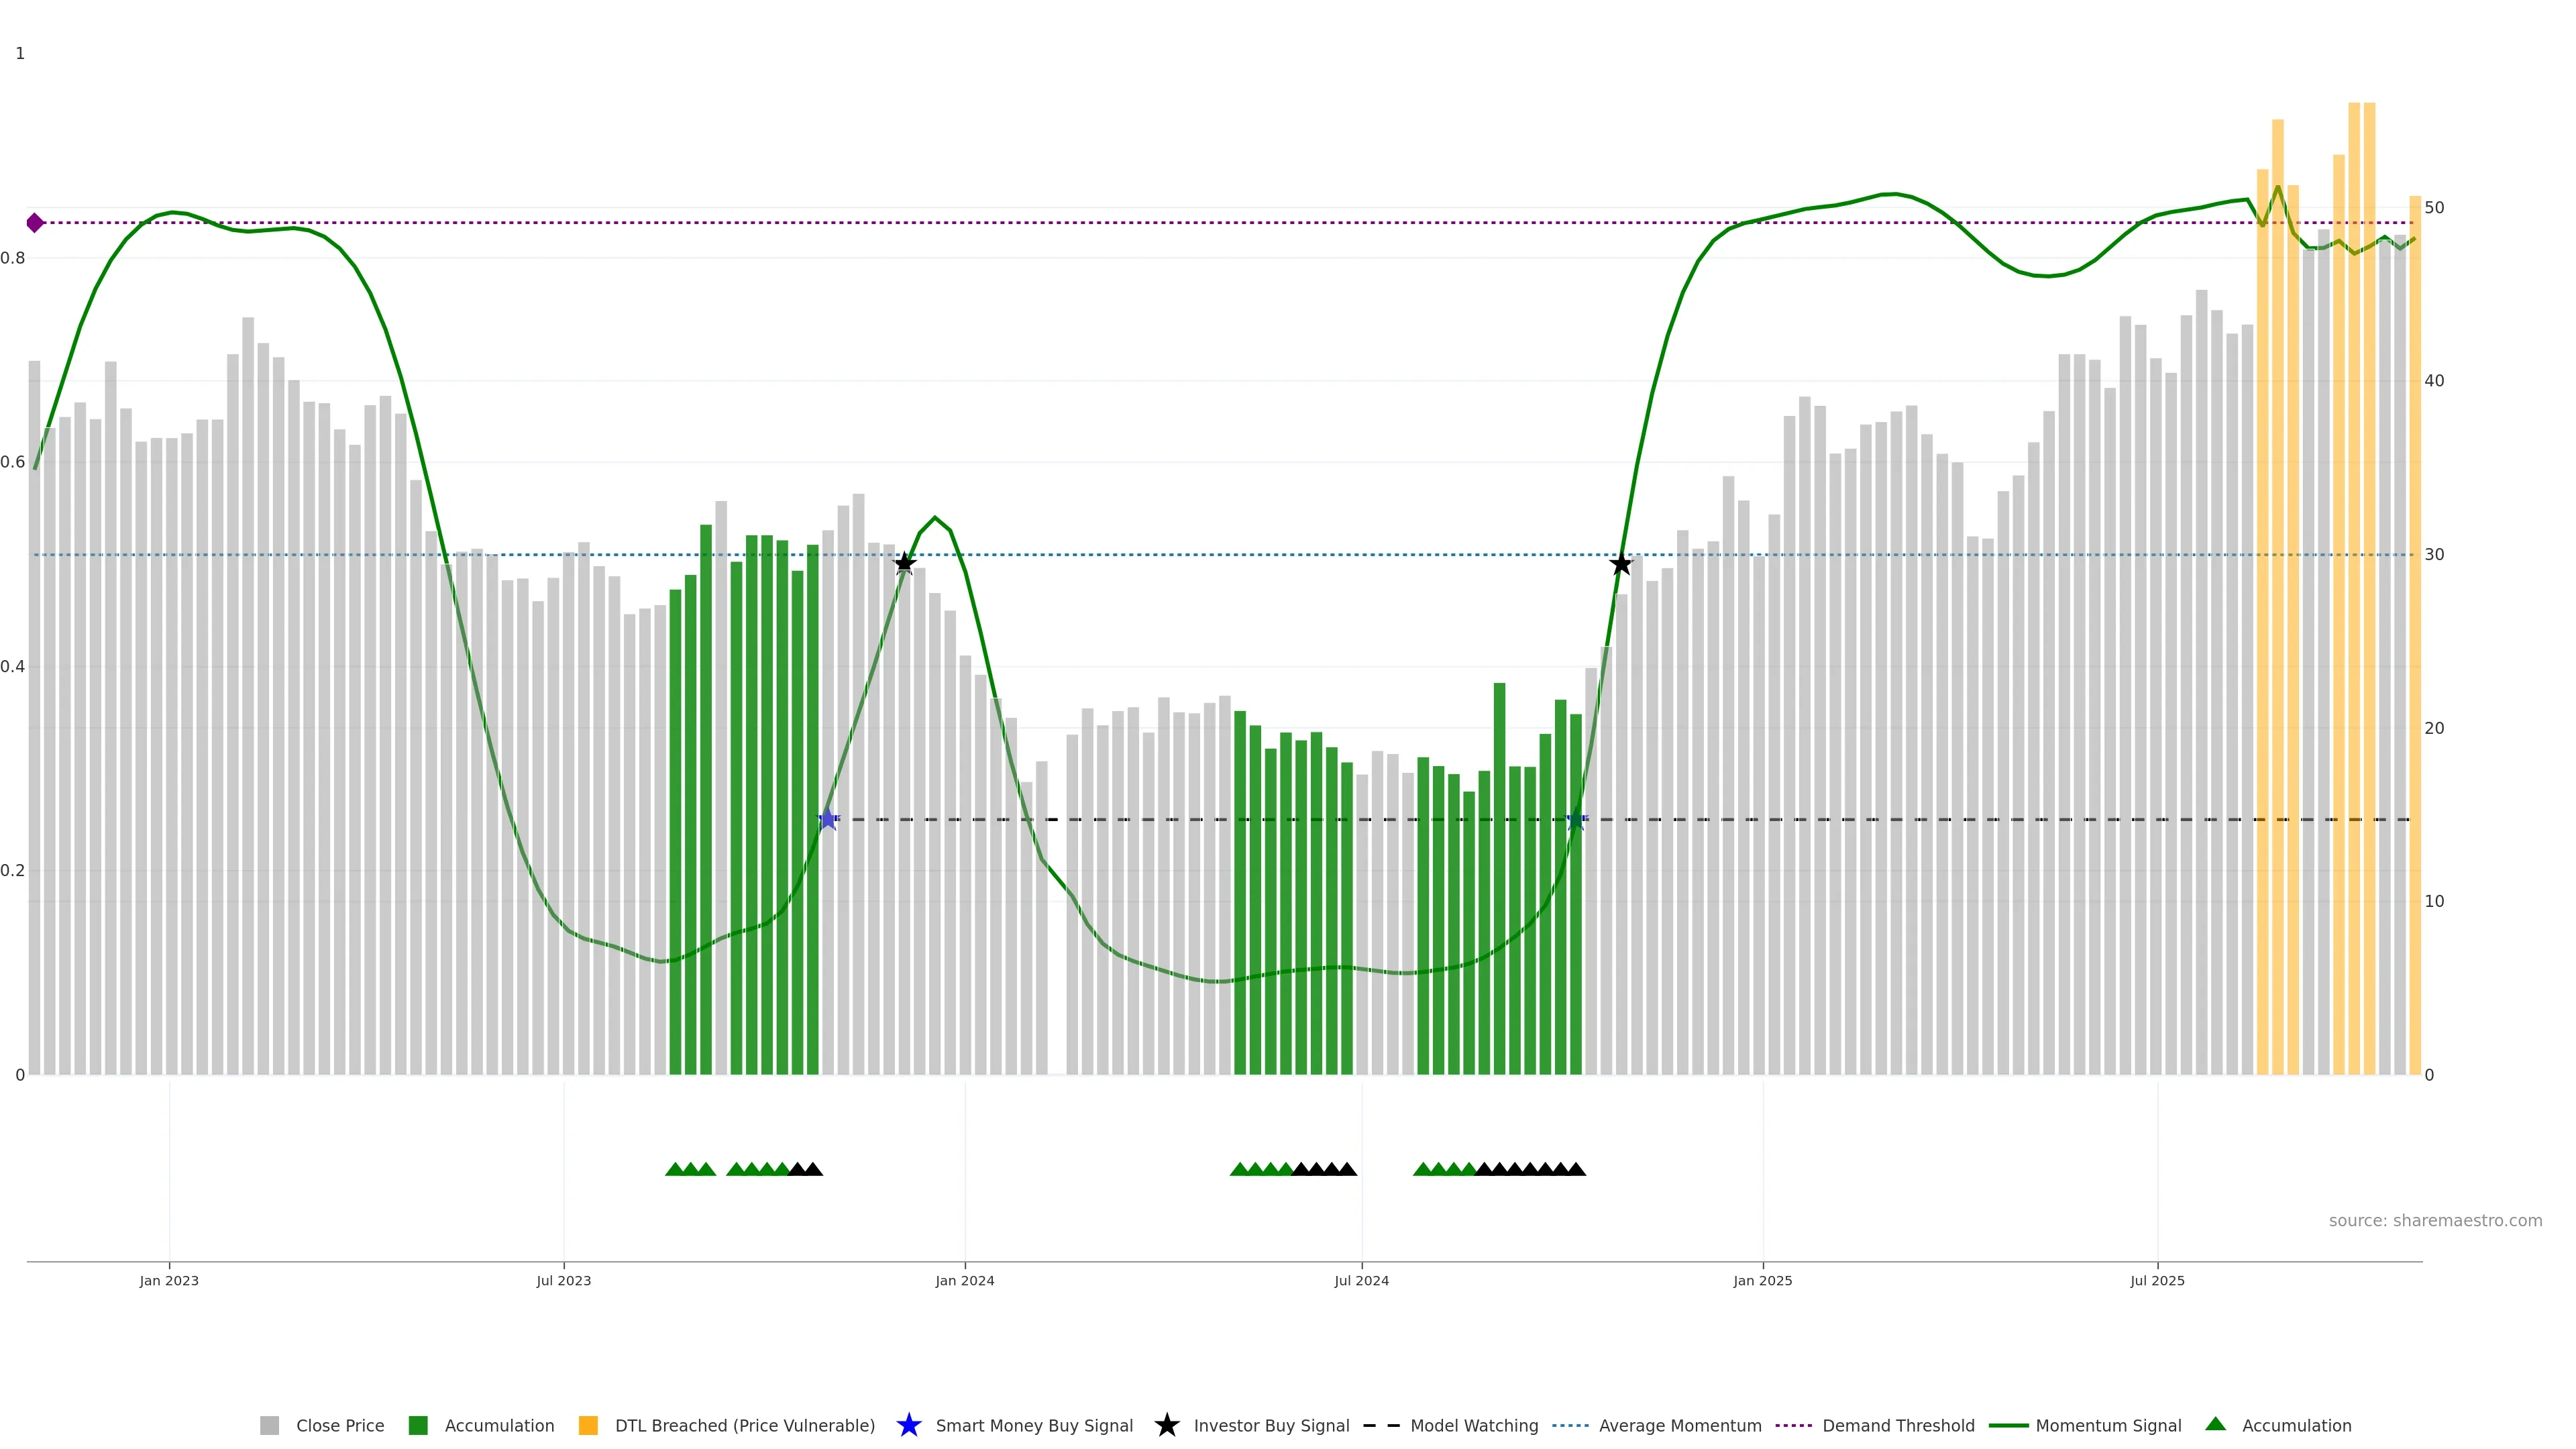
Task: Click the Jan 2024 axis label
Action: click(964, 1280)
